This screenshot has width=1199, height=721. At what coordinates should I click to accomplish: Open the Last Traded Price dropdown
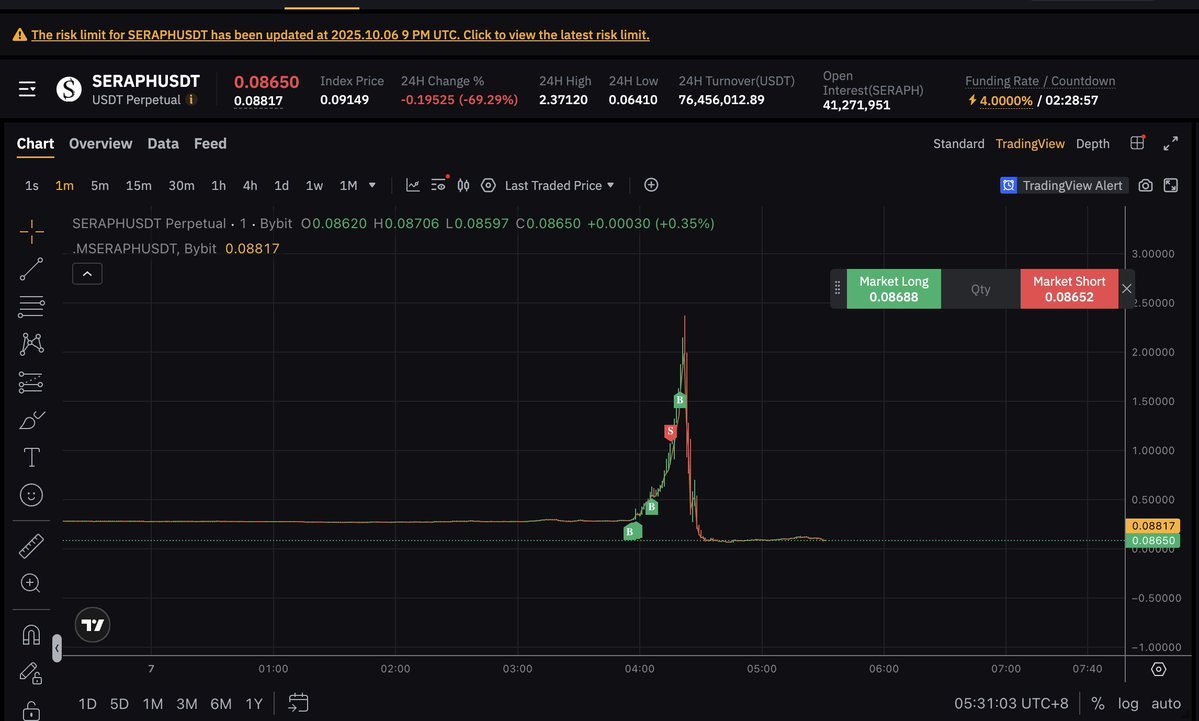click(x=559, y=185)
